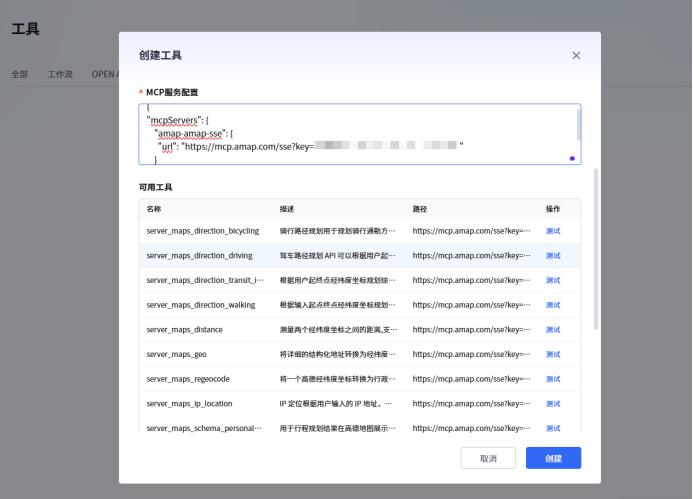Viewport: 693px width, 499px height.
Task: Click the "mcpServers" line in the config
Action: [177, 121]
